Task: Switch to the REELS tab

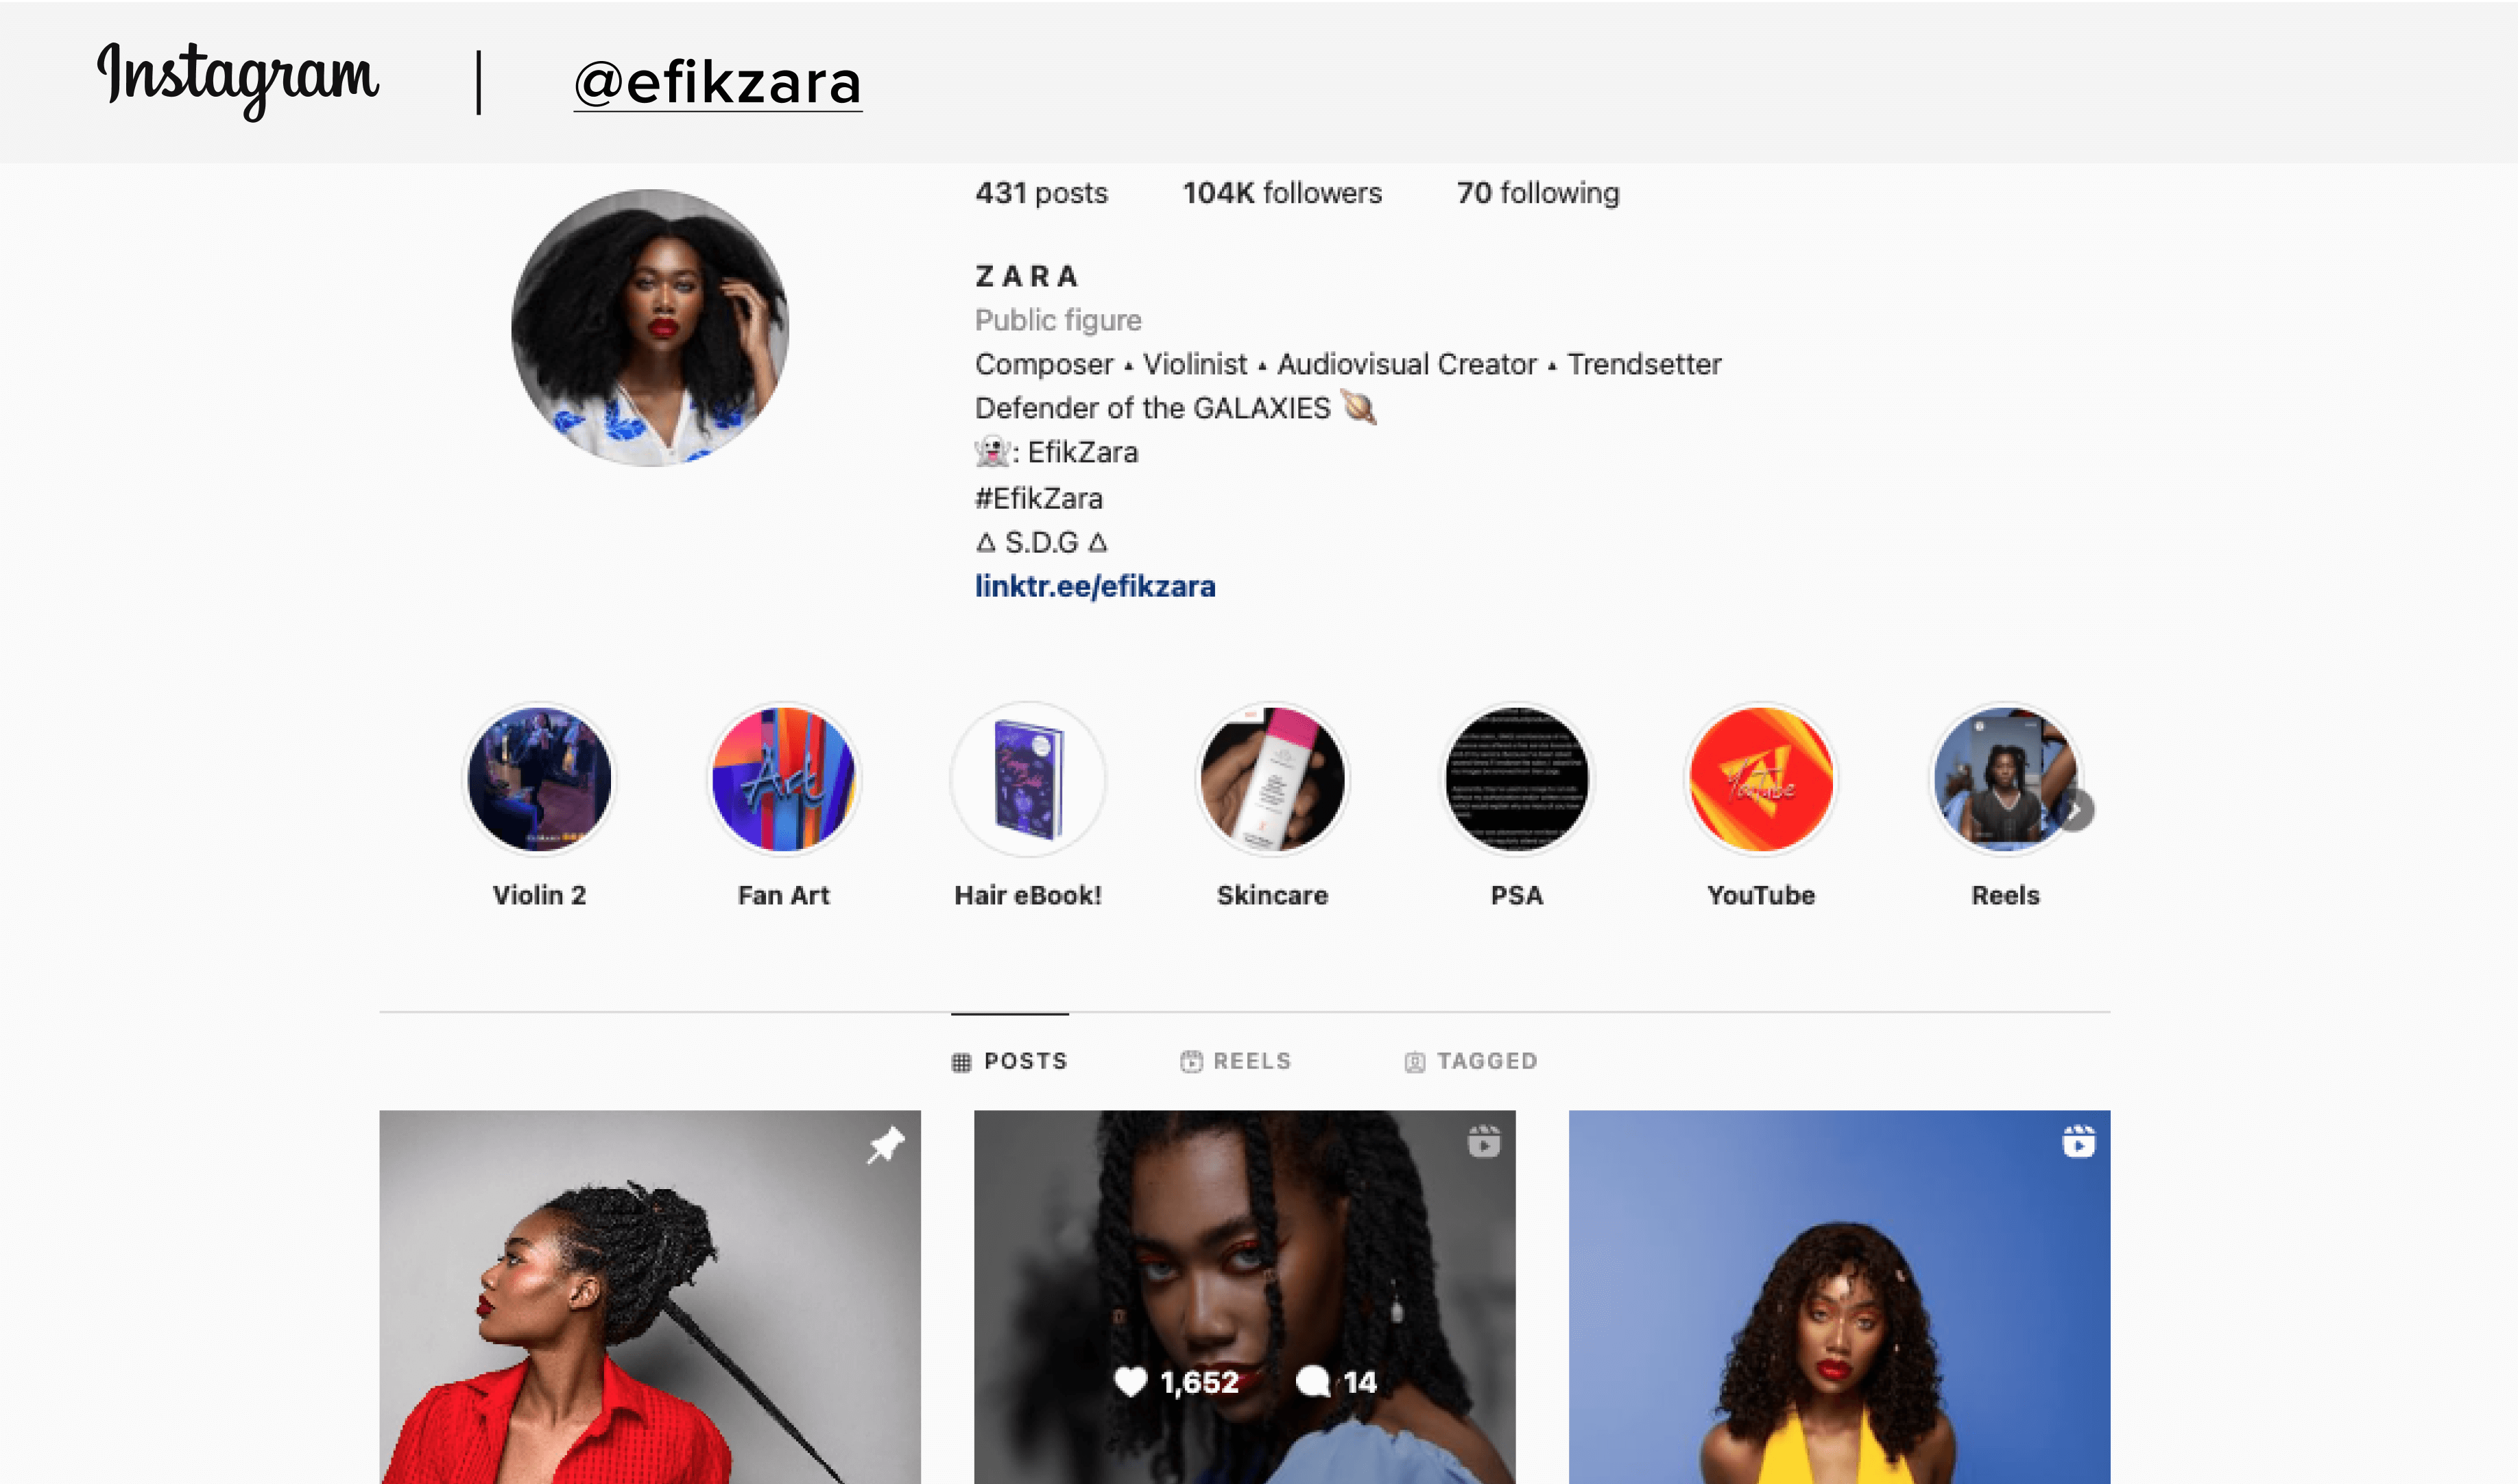Action: [x=1236, y=1060]
